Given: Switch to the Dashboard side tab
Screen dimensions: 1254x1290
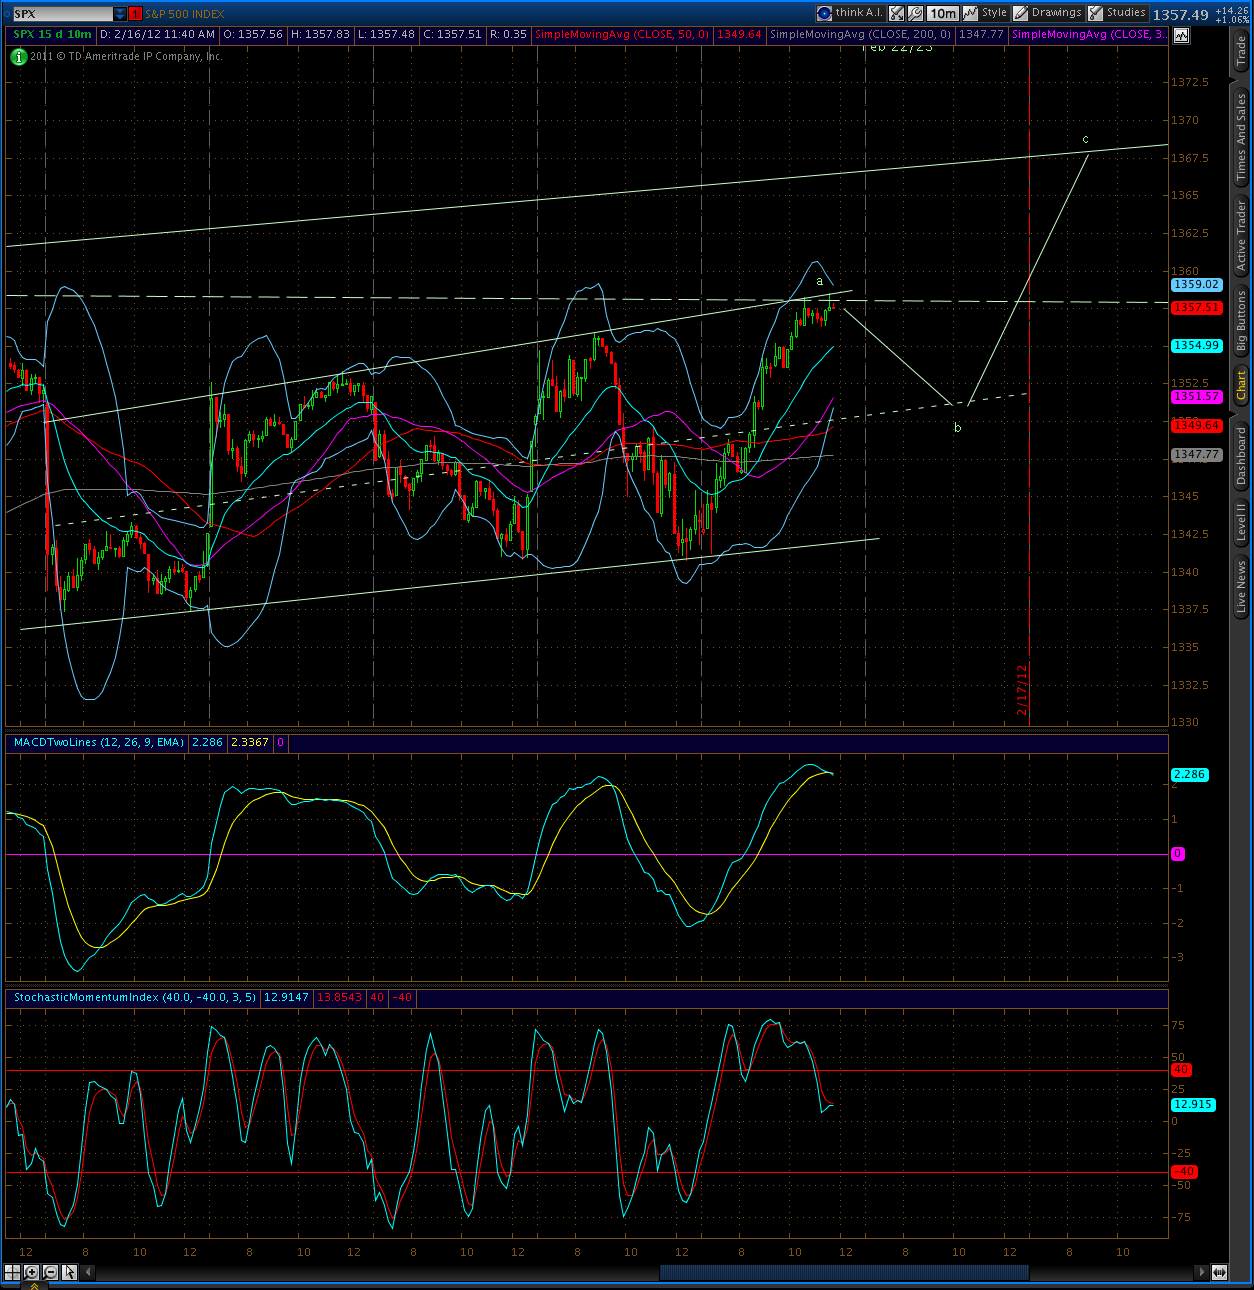Looking at the screenshot, I should [1241, 456].
